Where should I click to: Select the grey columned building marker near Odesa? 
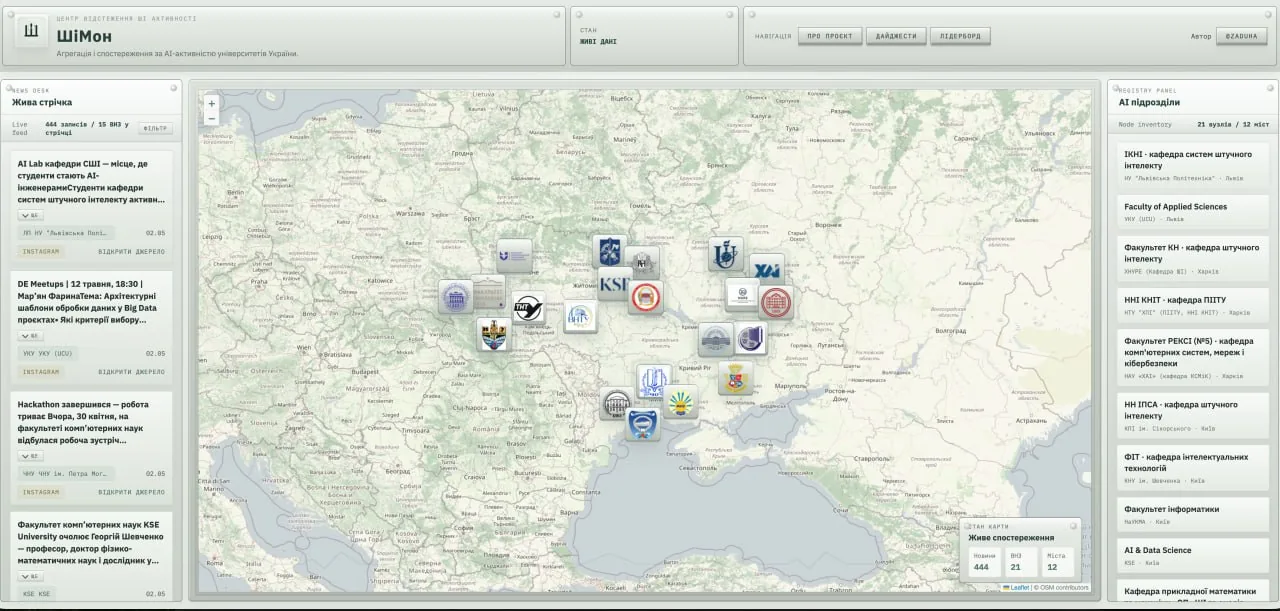[x=616, y=404]
